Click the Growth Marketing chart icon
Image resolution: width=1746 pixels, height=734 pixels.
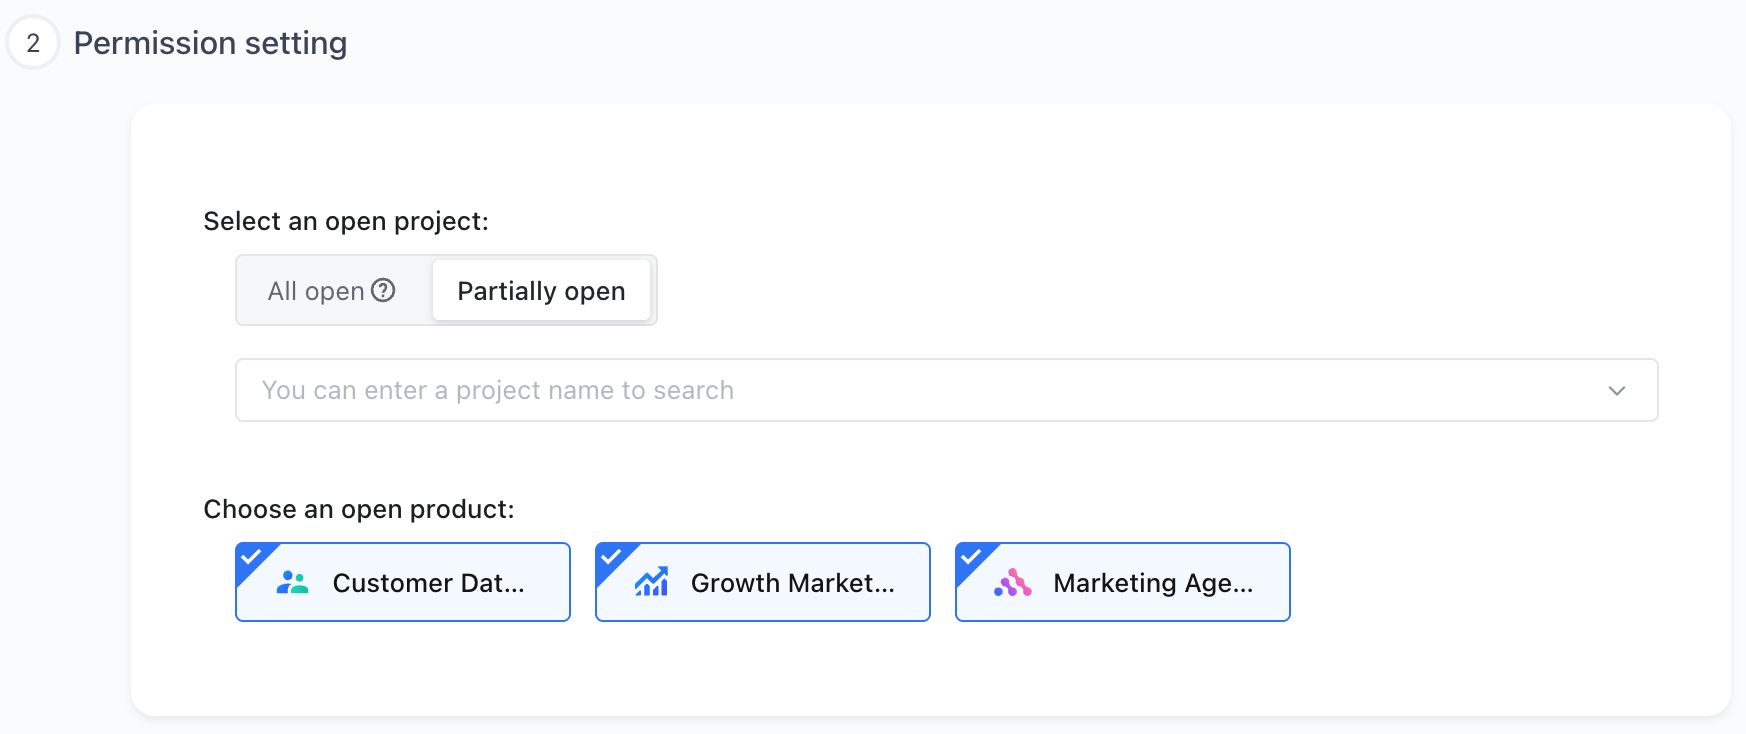coord(651,582)
